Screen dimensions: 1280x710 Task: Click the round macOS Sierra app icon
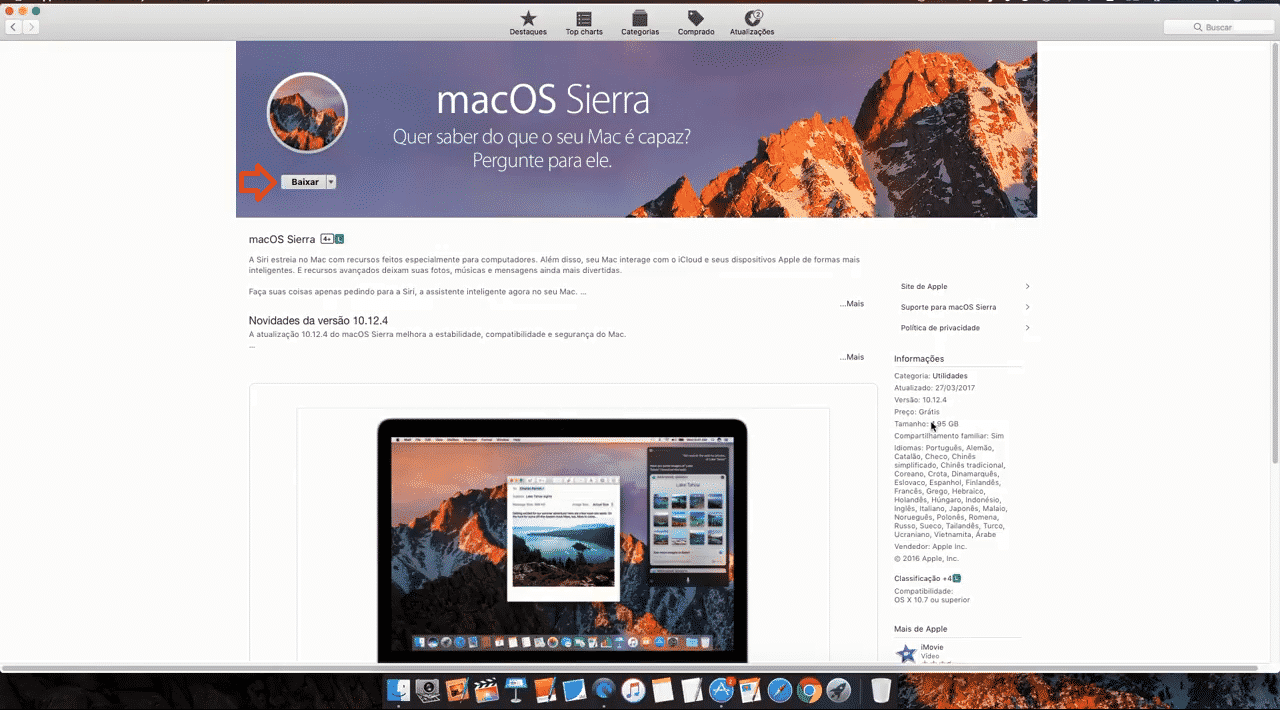click(x=307, y=113)
